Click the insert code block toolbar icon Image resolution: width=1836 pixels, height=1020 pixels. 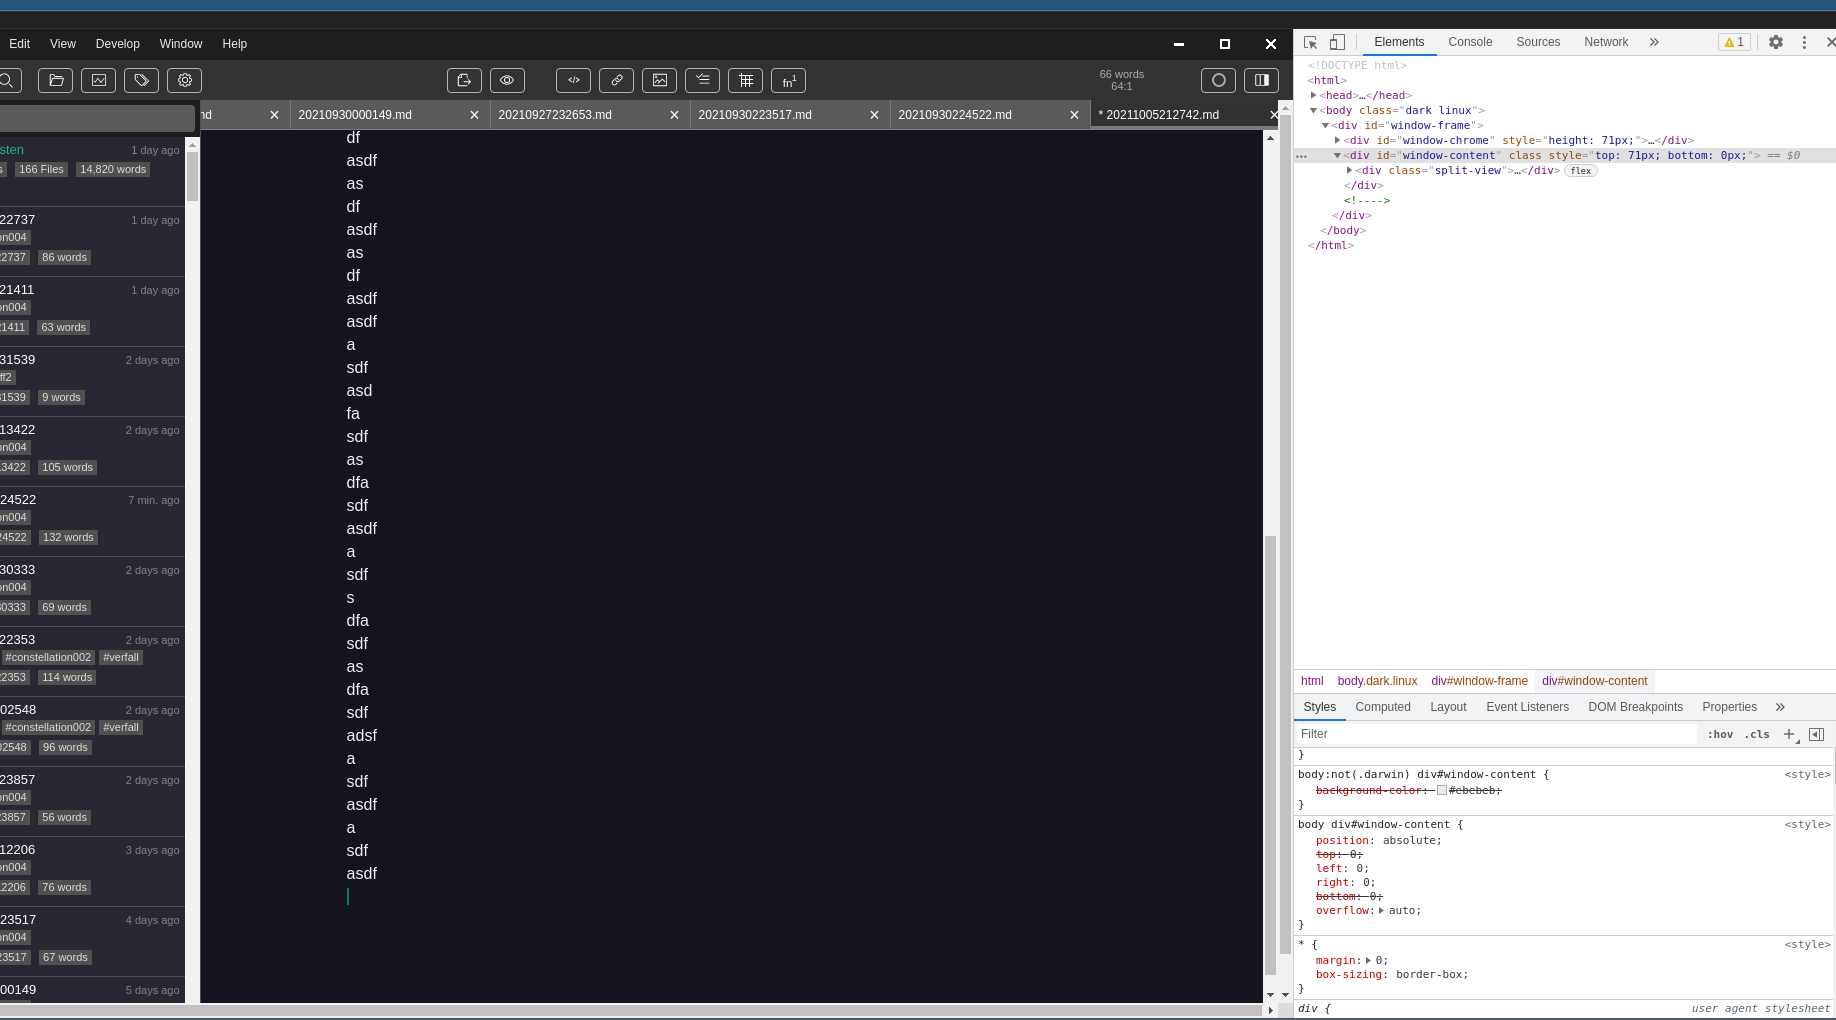573,80
